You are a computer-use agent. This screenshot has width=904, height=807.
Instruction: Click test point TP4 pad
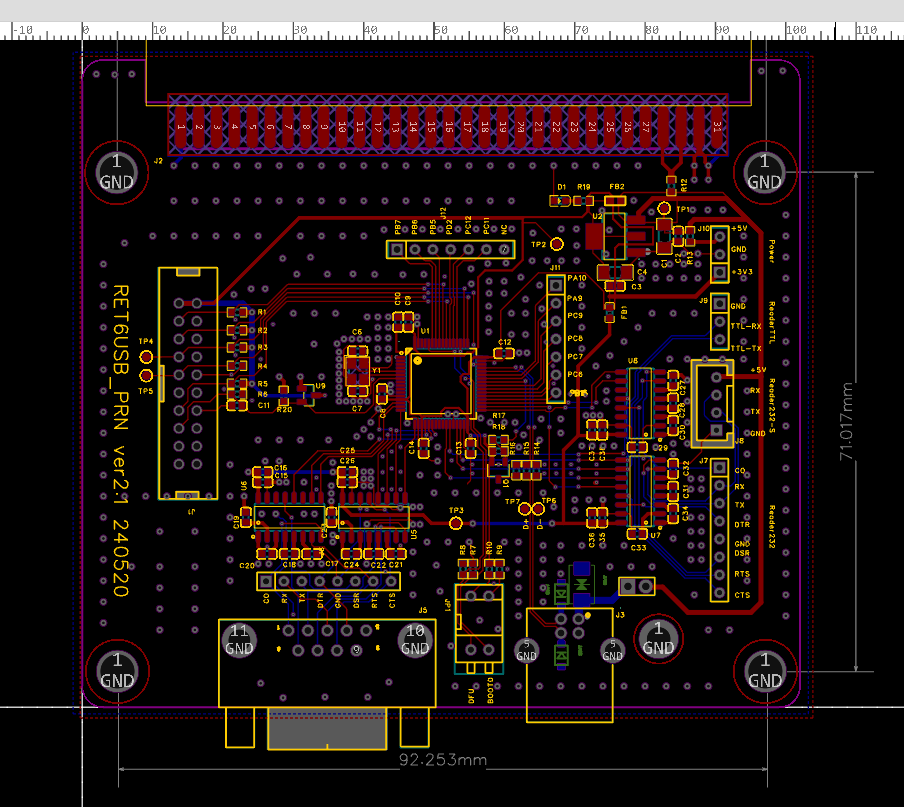tap(147, 356)
